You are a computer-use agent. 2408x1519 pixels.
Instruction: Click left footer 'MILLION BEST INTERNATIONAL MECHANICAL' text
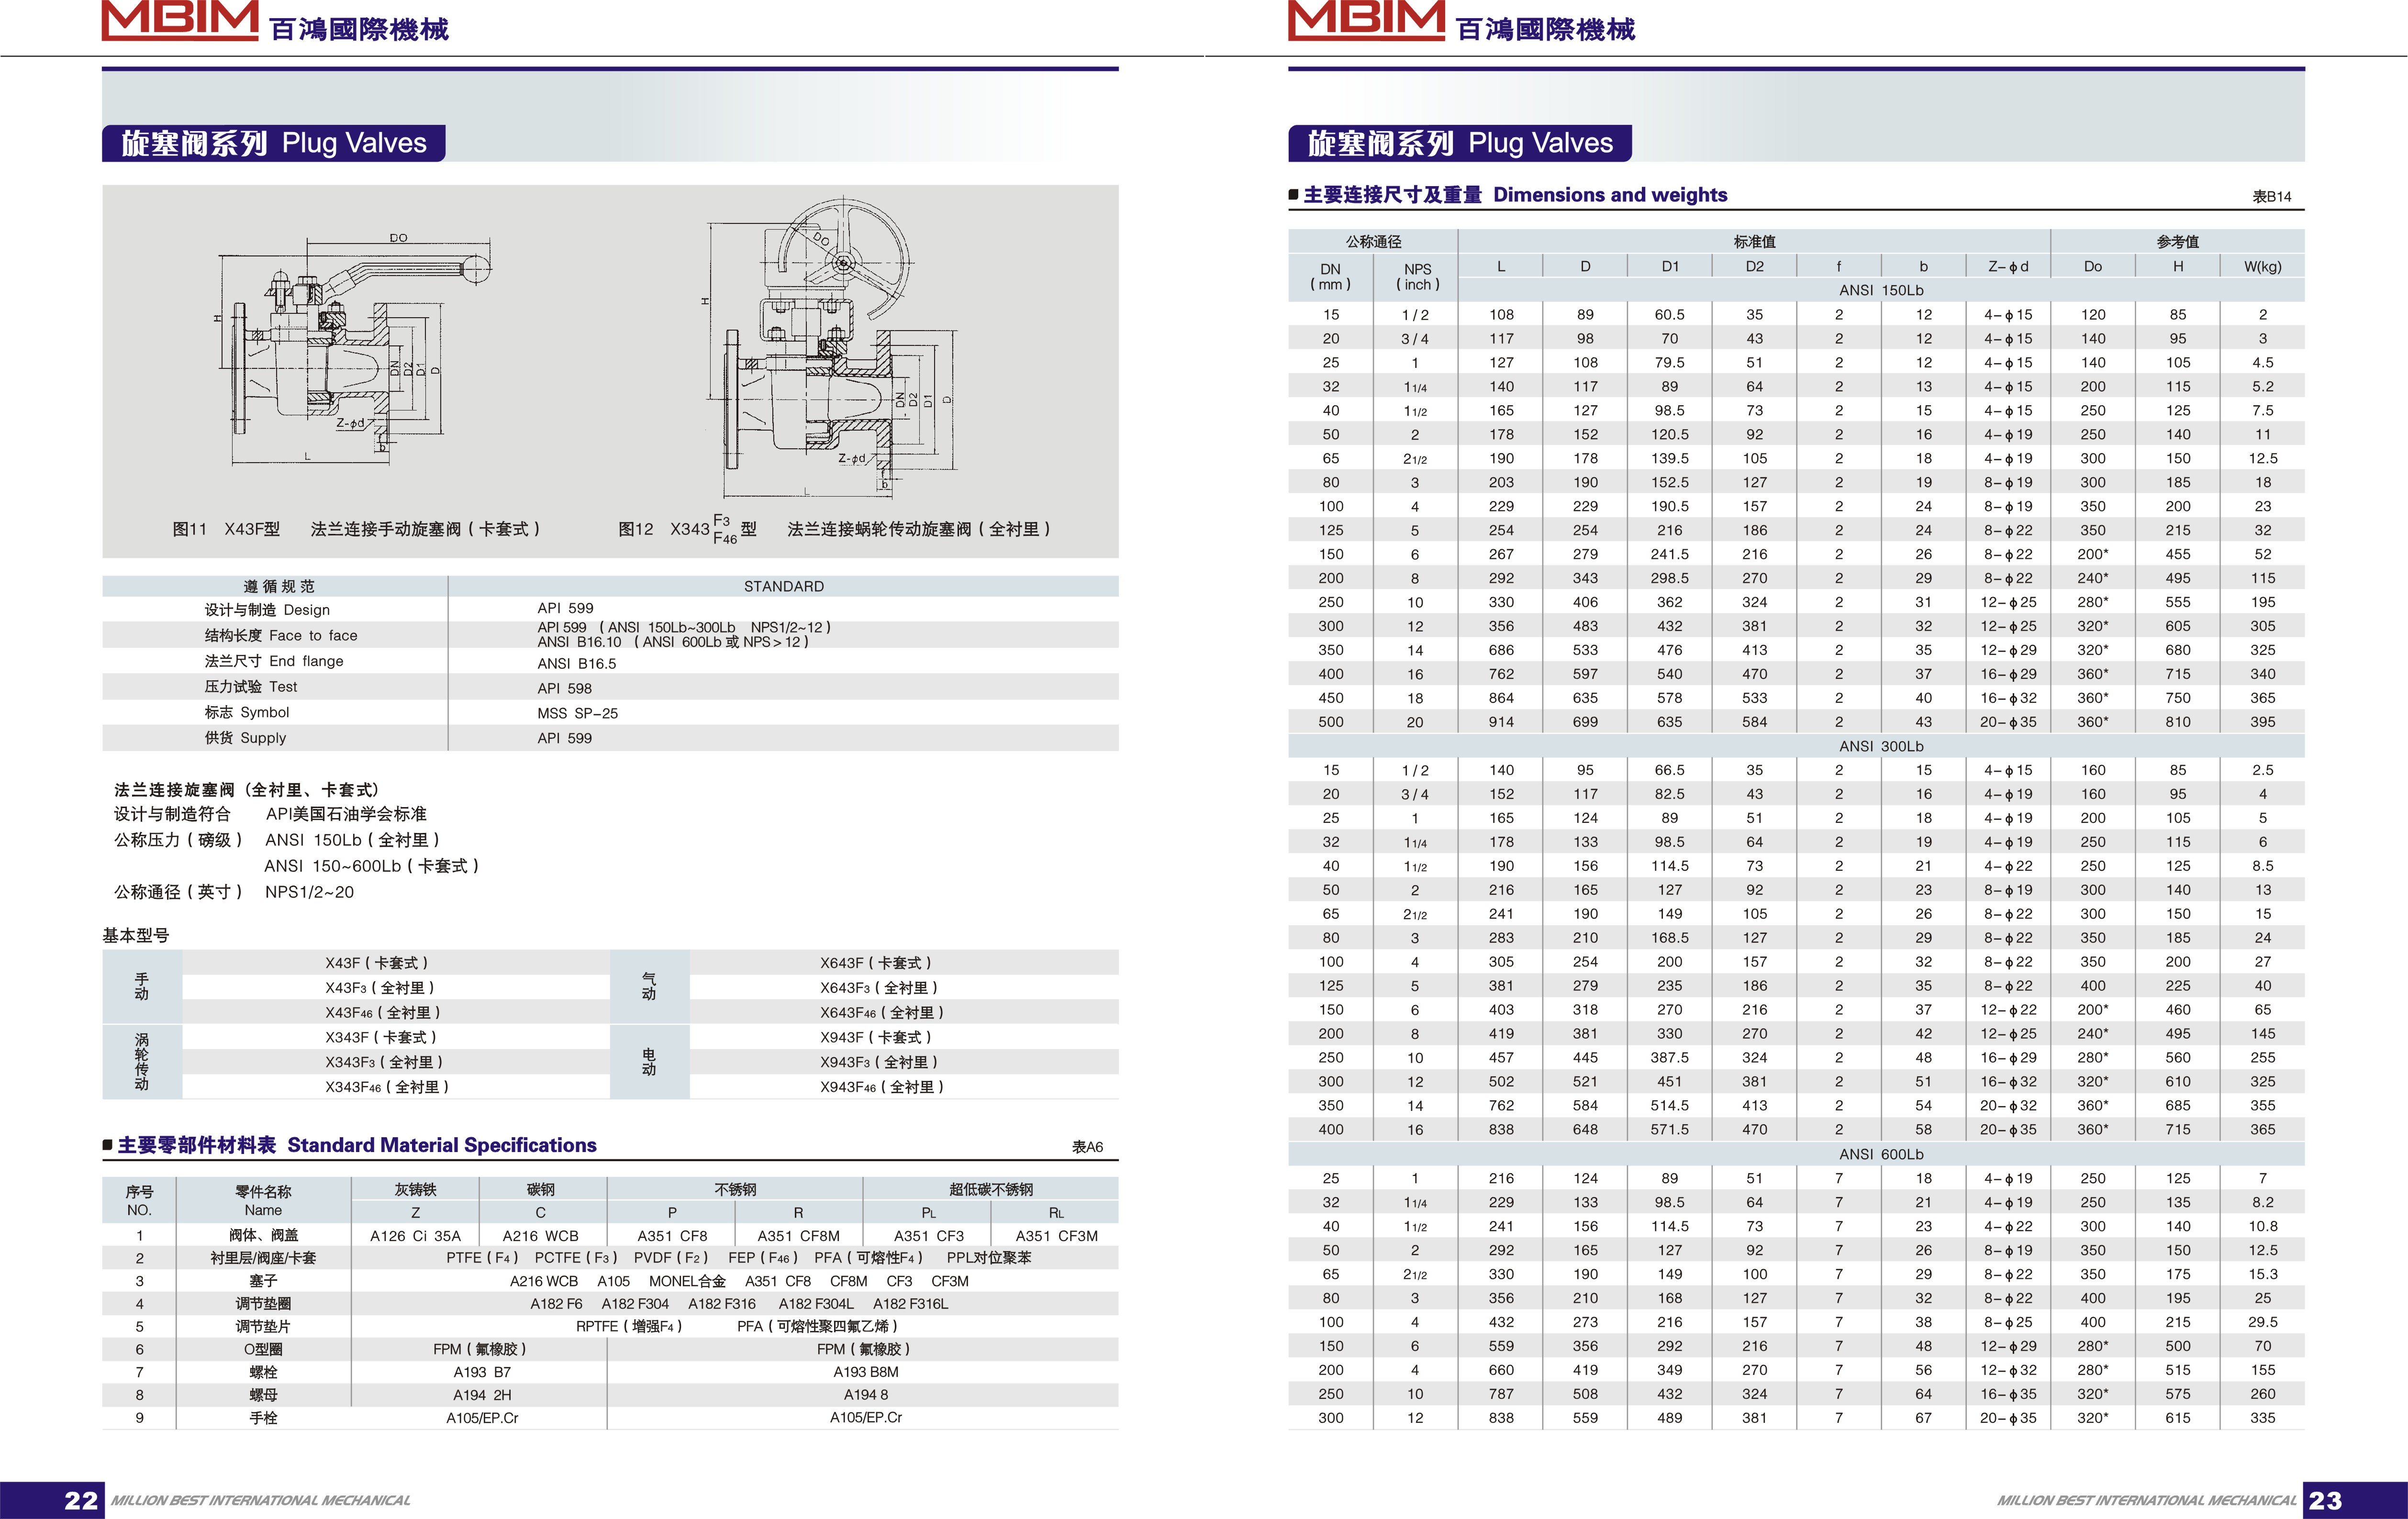[x=260, y=1501]
